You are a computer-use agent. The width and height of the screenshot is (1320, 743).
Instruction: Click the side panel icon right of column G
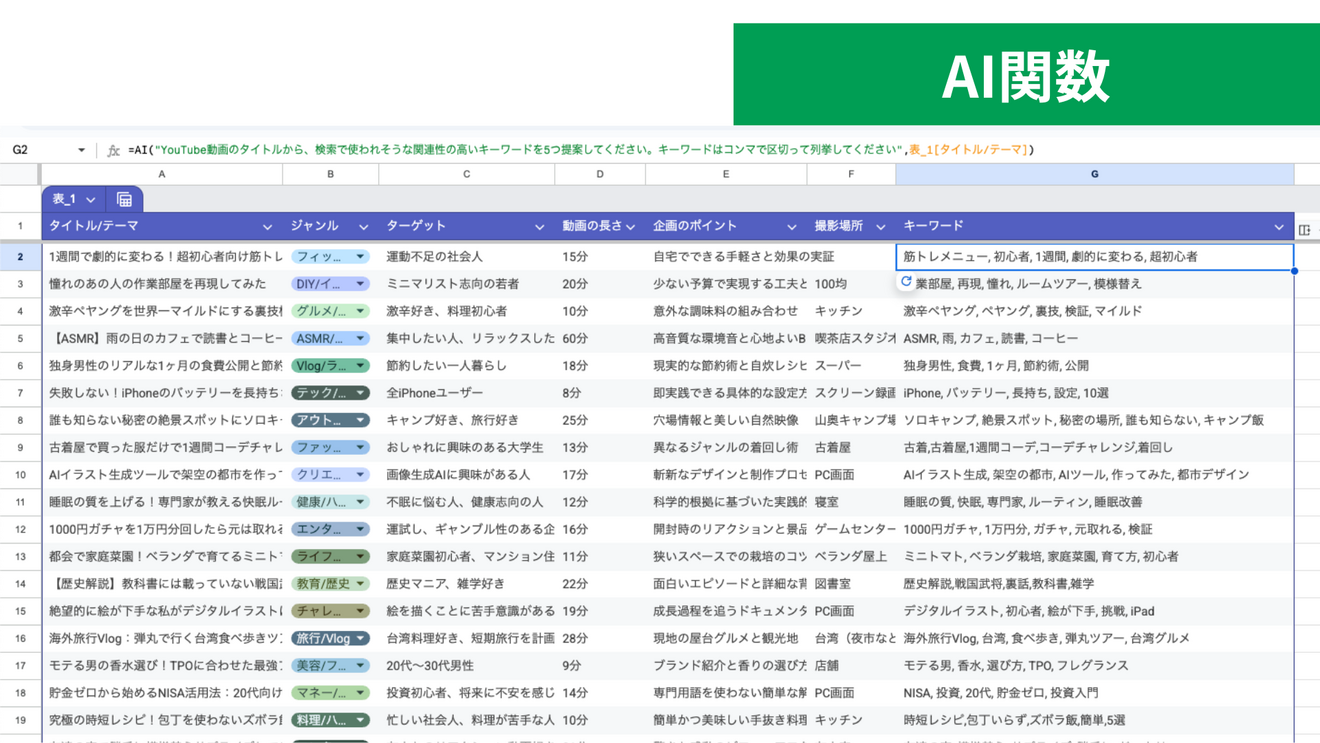coord(1305,229)
